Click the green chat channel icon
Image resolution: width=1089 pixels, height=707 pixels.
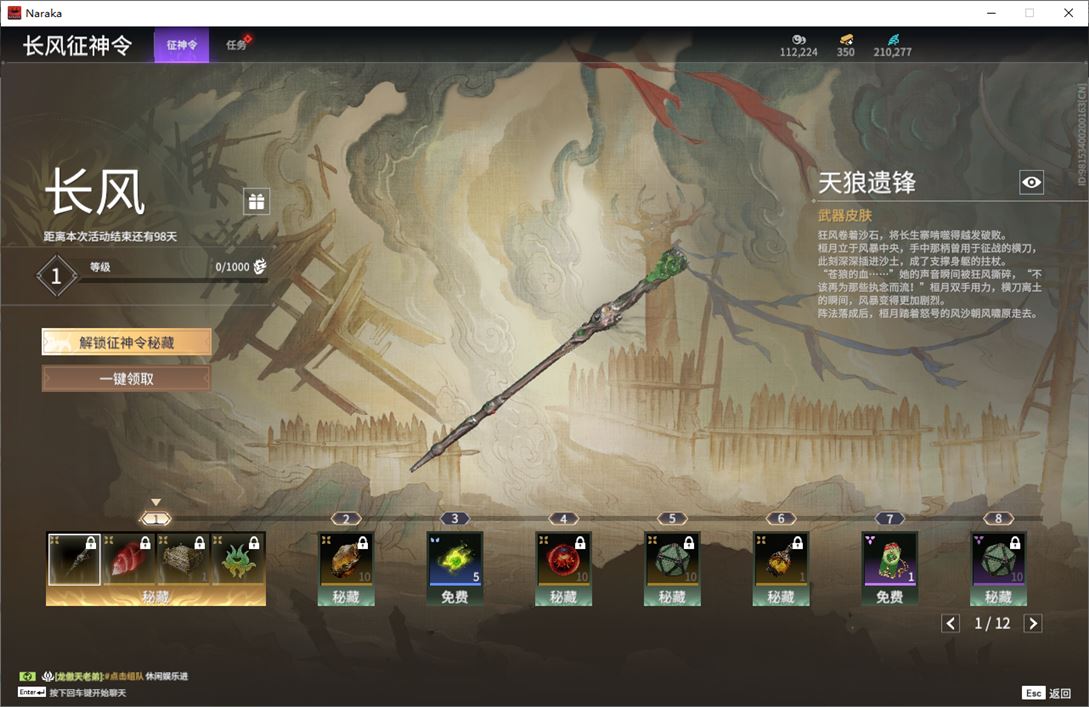(27, 676)
